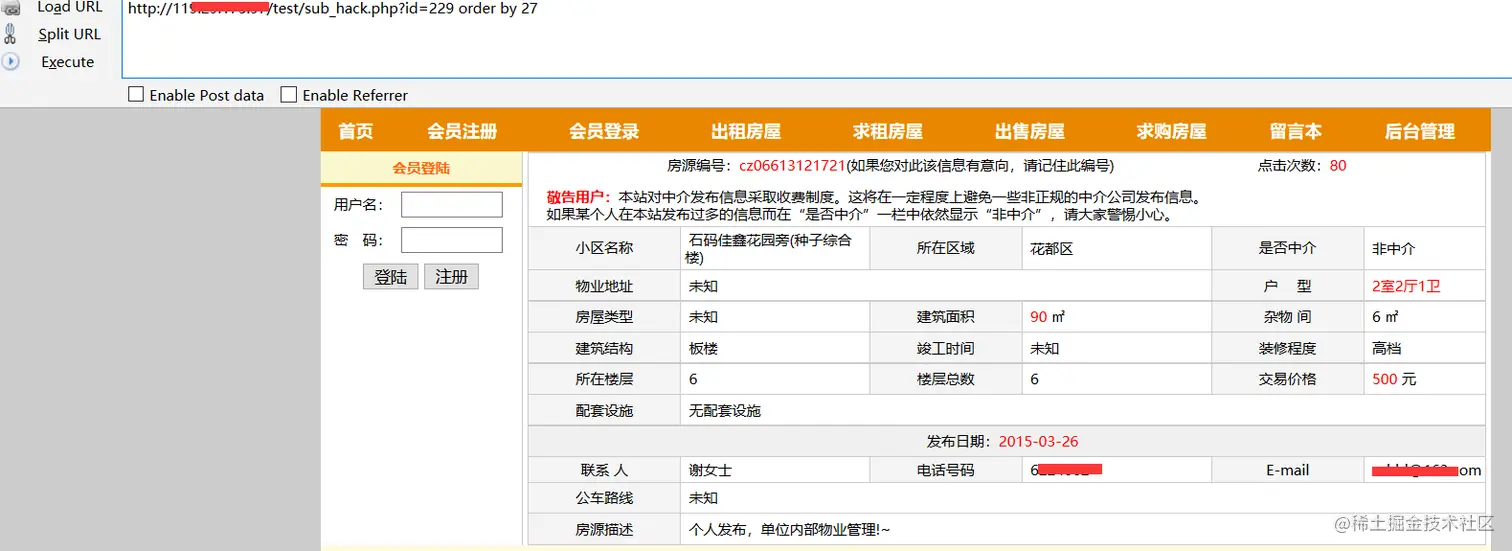
Task: Click the 500 元 price value
Action: click(x=1394, y=379)
